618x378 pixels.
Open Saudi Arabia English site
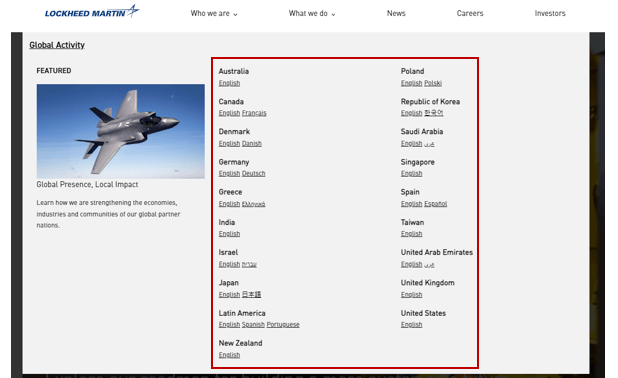click(x=411, y=143)
